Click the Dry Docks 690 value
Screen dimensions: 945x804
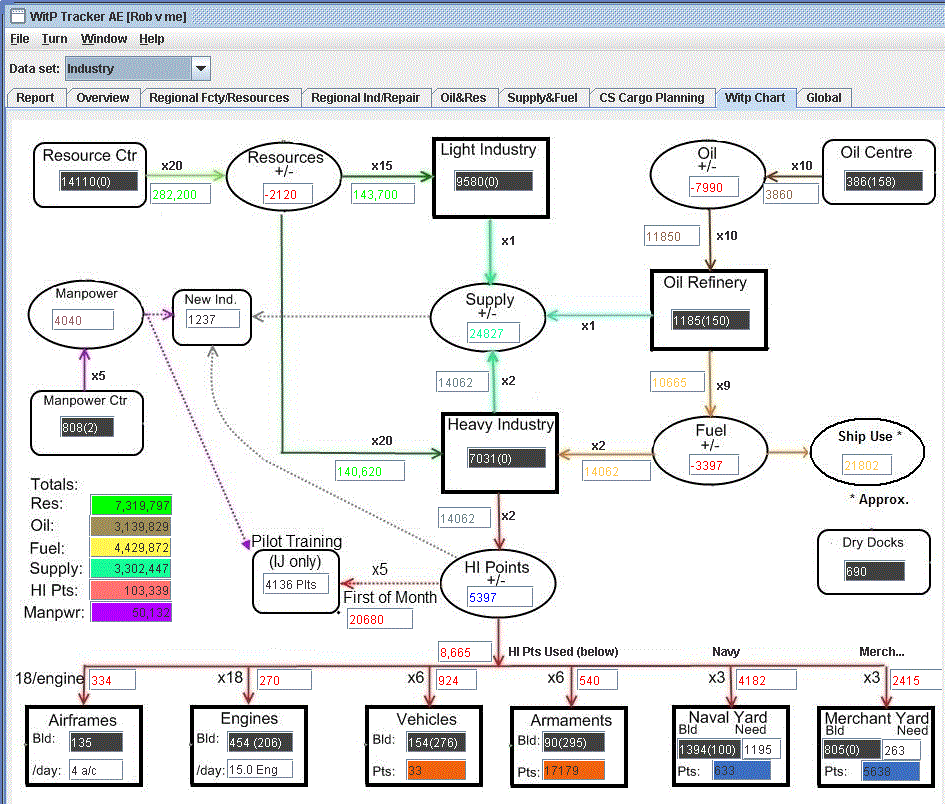coord(874,571)
